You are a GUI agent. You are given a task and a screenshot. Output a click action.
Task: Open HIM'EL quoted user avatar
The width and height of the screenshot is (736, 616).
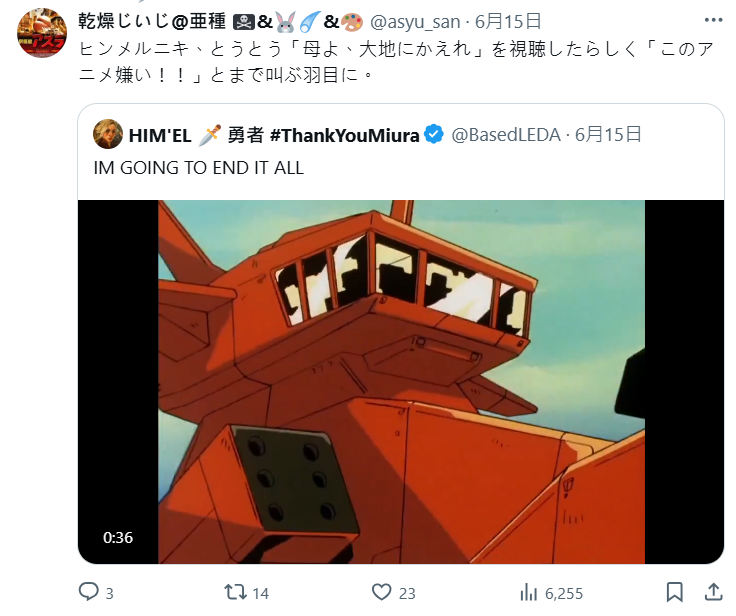[x=108, y=134]
